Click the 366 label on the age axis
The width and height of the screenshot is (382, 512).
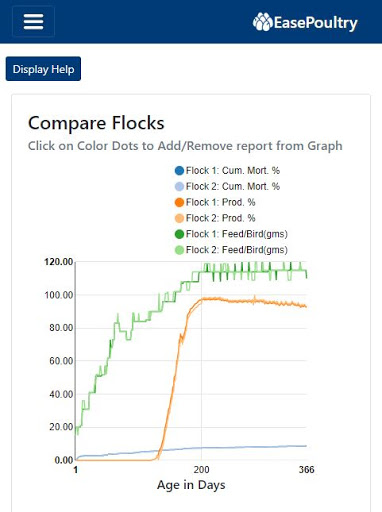(x=306, y=470)
